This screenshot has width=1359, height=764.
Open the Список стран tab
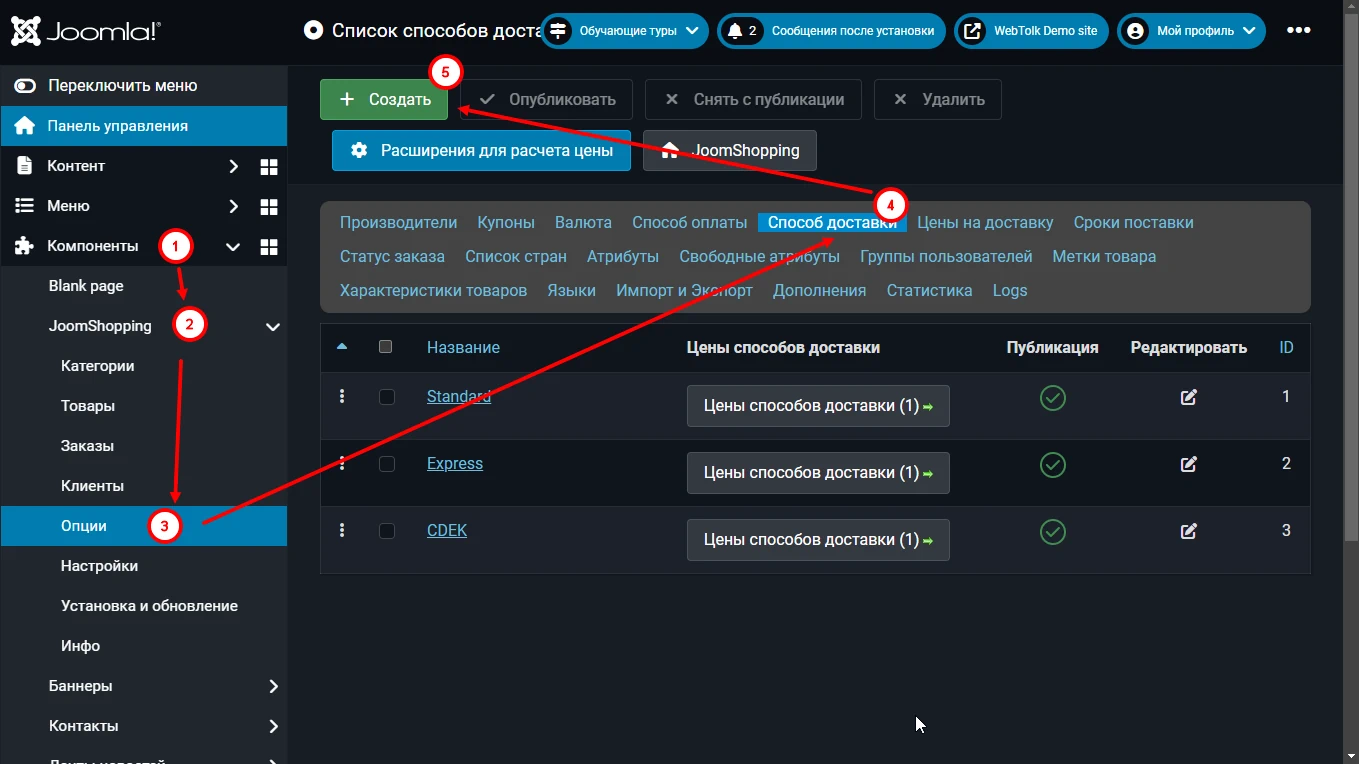point(516,256)
